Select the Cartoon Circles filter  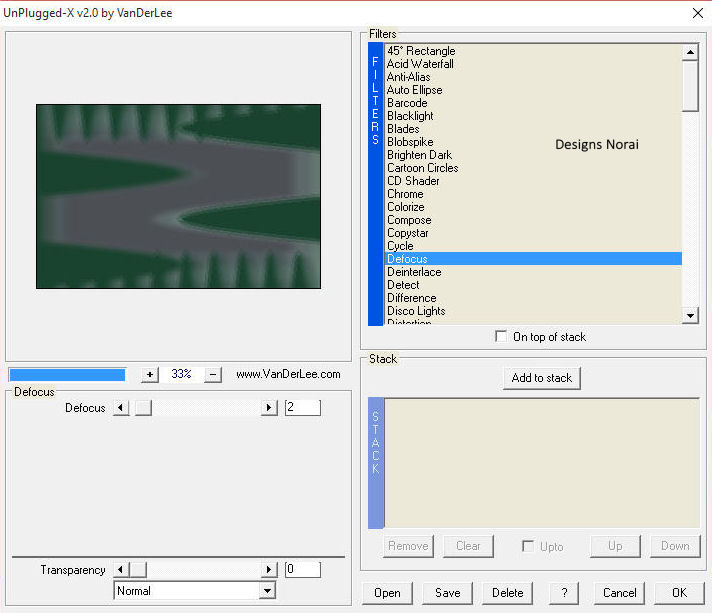coord(533,168)
